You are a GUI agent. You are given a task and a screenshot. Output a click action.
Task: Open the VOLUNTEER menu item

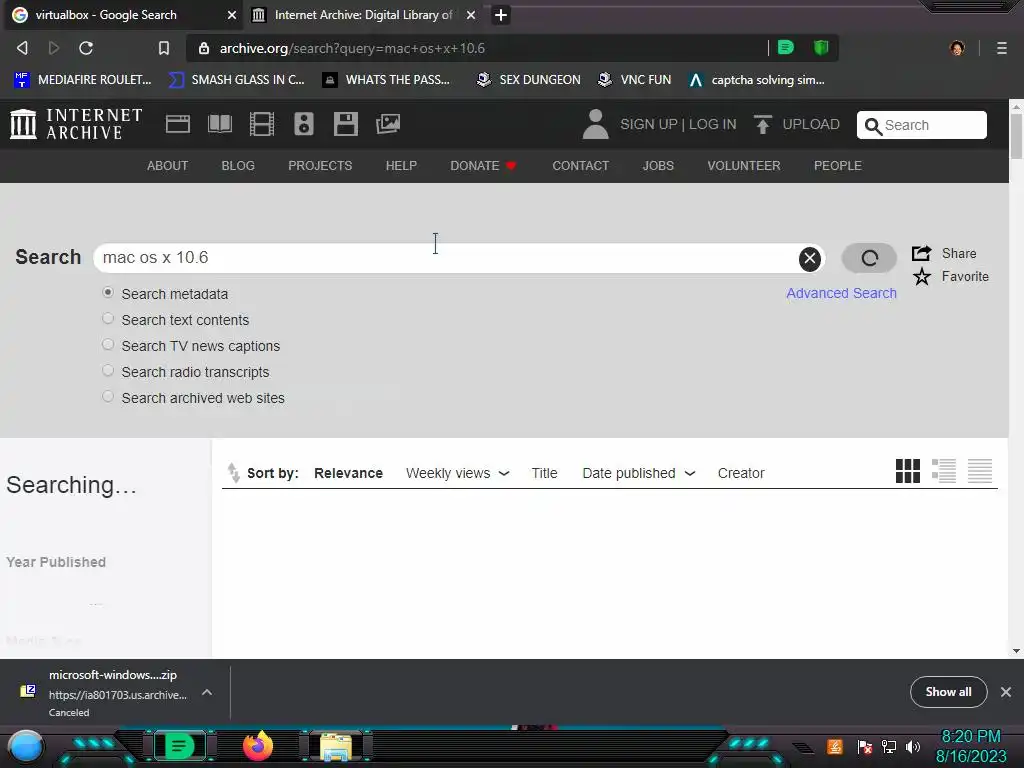click(744, 166)
